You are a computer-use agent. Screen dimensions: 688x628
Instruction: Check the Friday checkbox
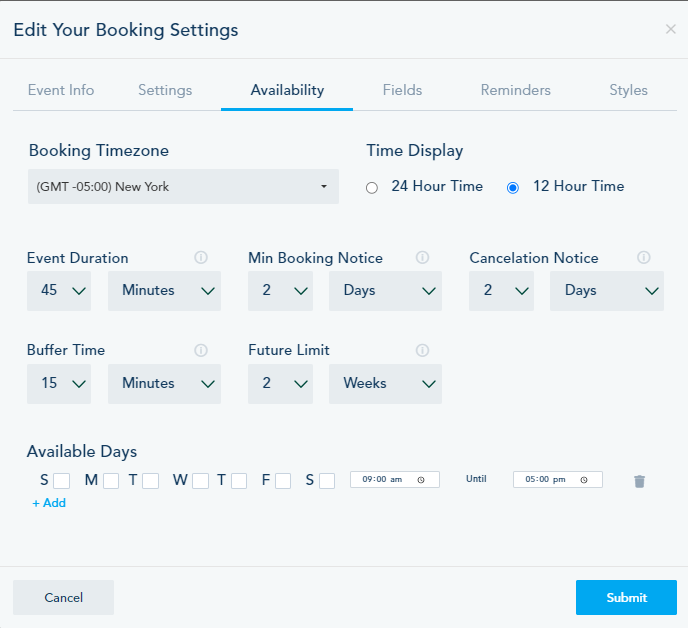click(283, 481)
